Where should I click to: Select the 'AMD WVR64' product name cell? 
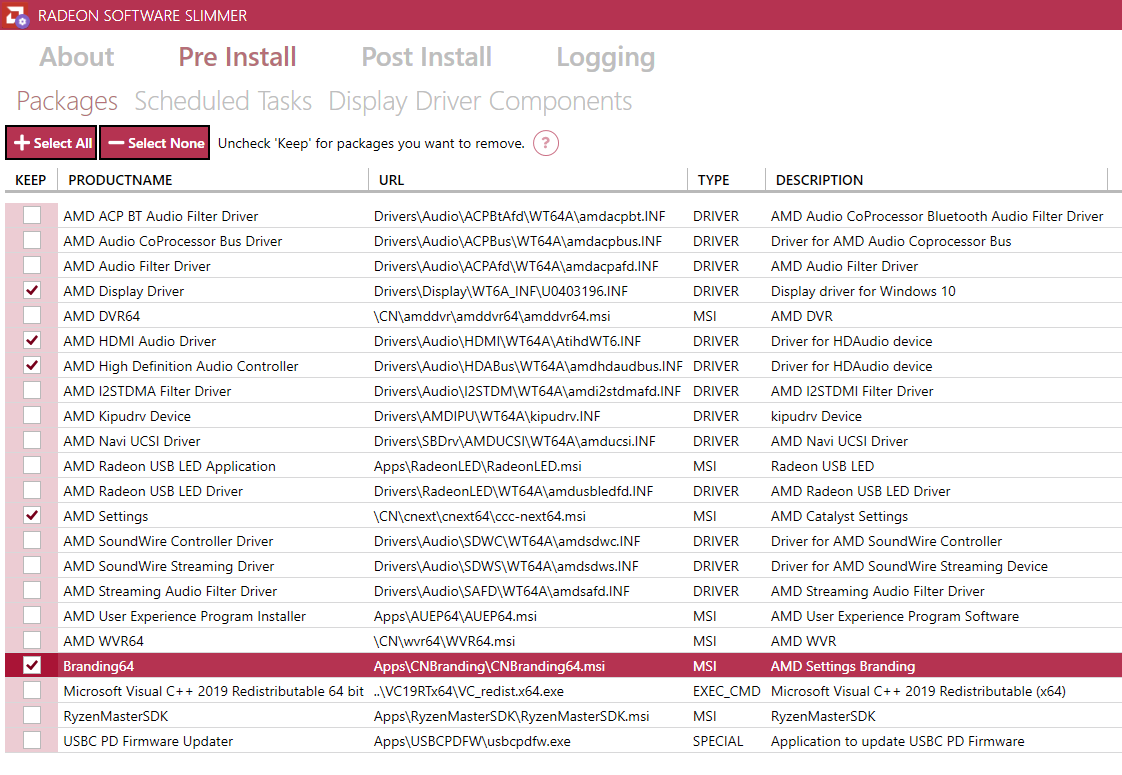(x=103, y=641)
